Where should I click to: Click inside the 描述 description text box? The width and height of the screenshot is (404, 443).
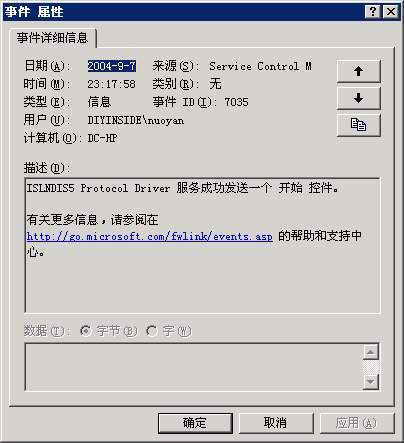click(x=202, y=246)
